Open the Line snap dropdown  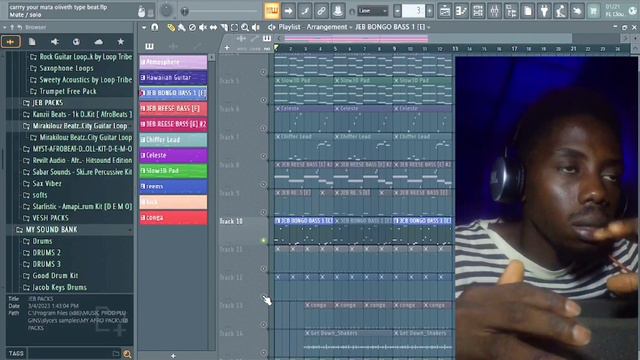click(x=372, y=11)
